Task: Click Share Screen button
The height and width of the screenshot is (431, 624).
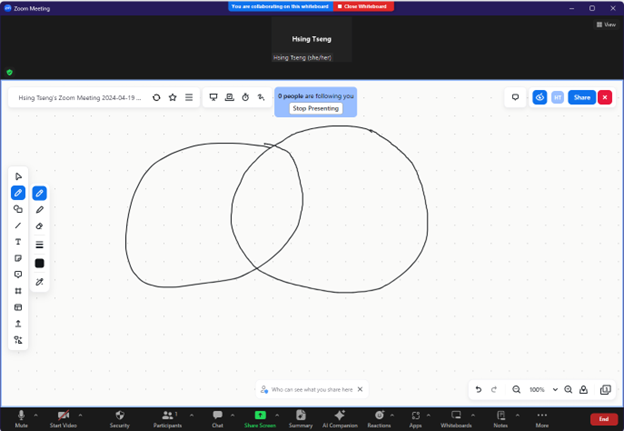Action: point(260,419)
